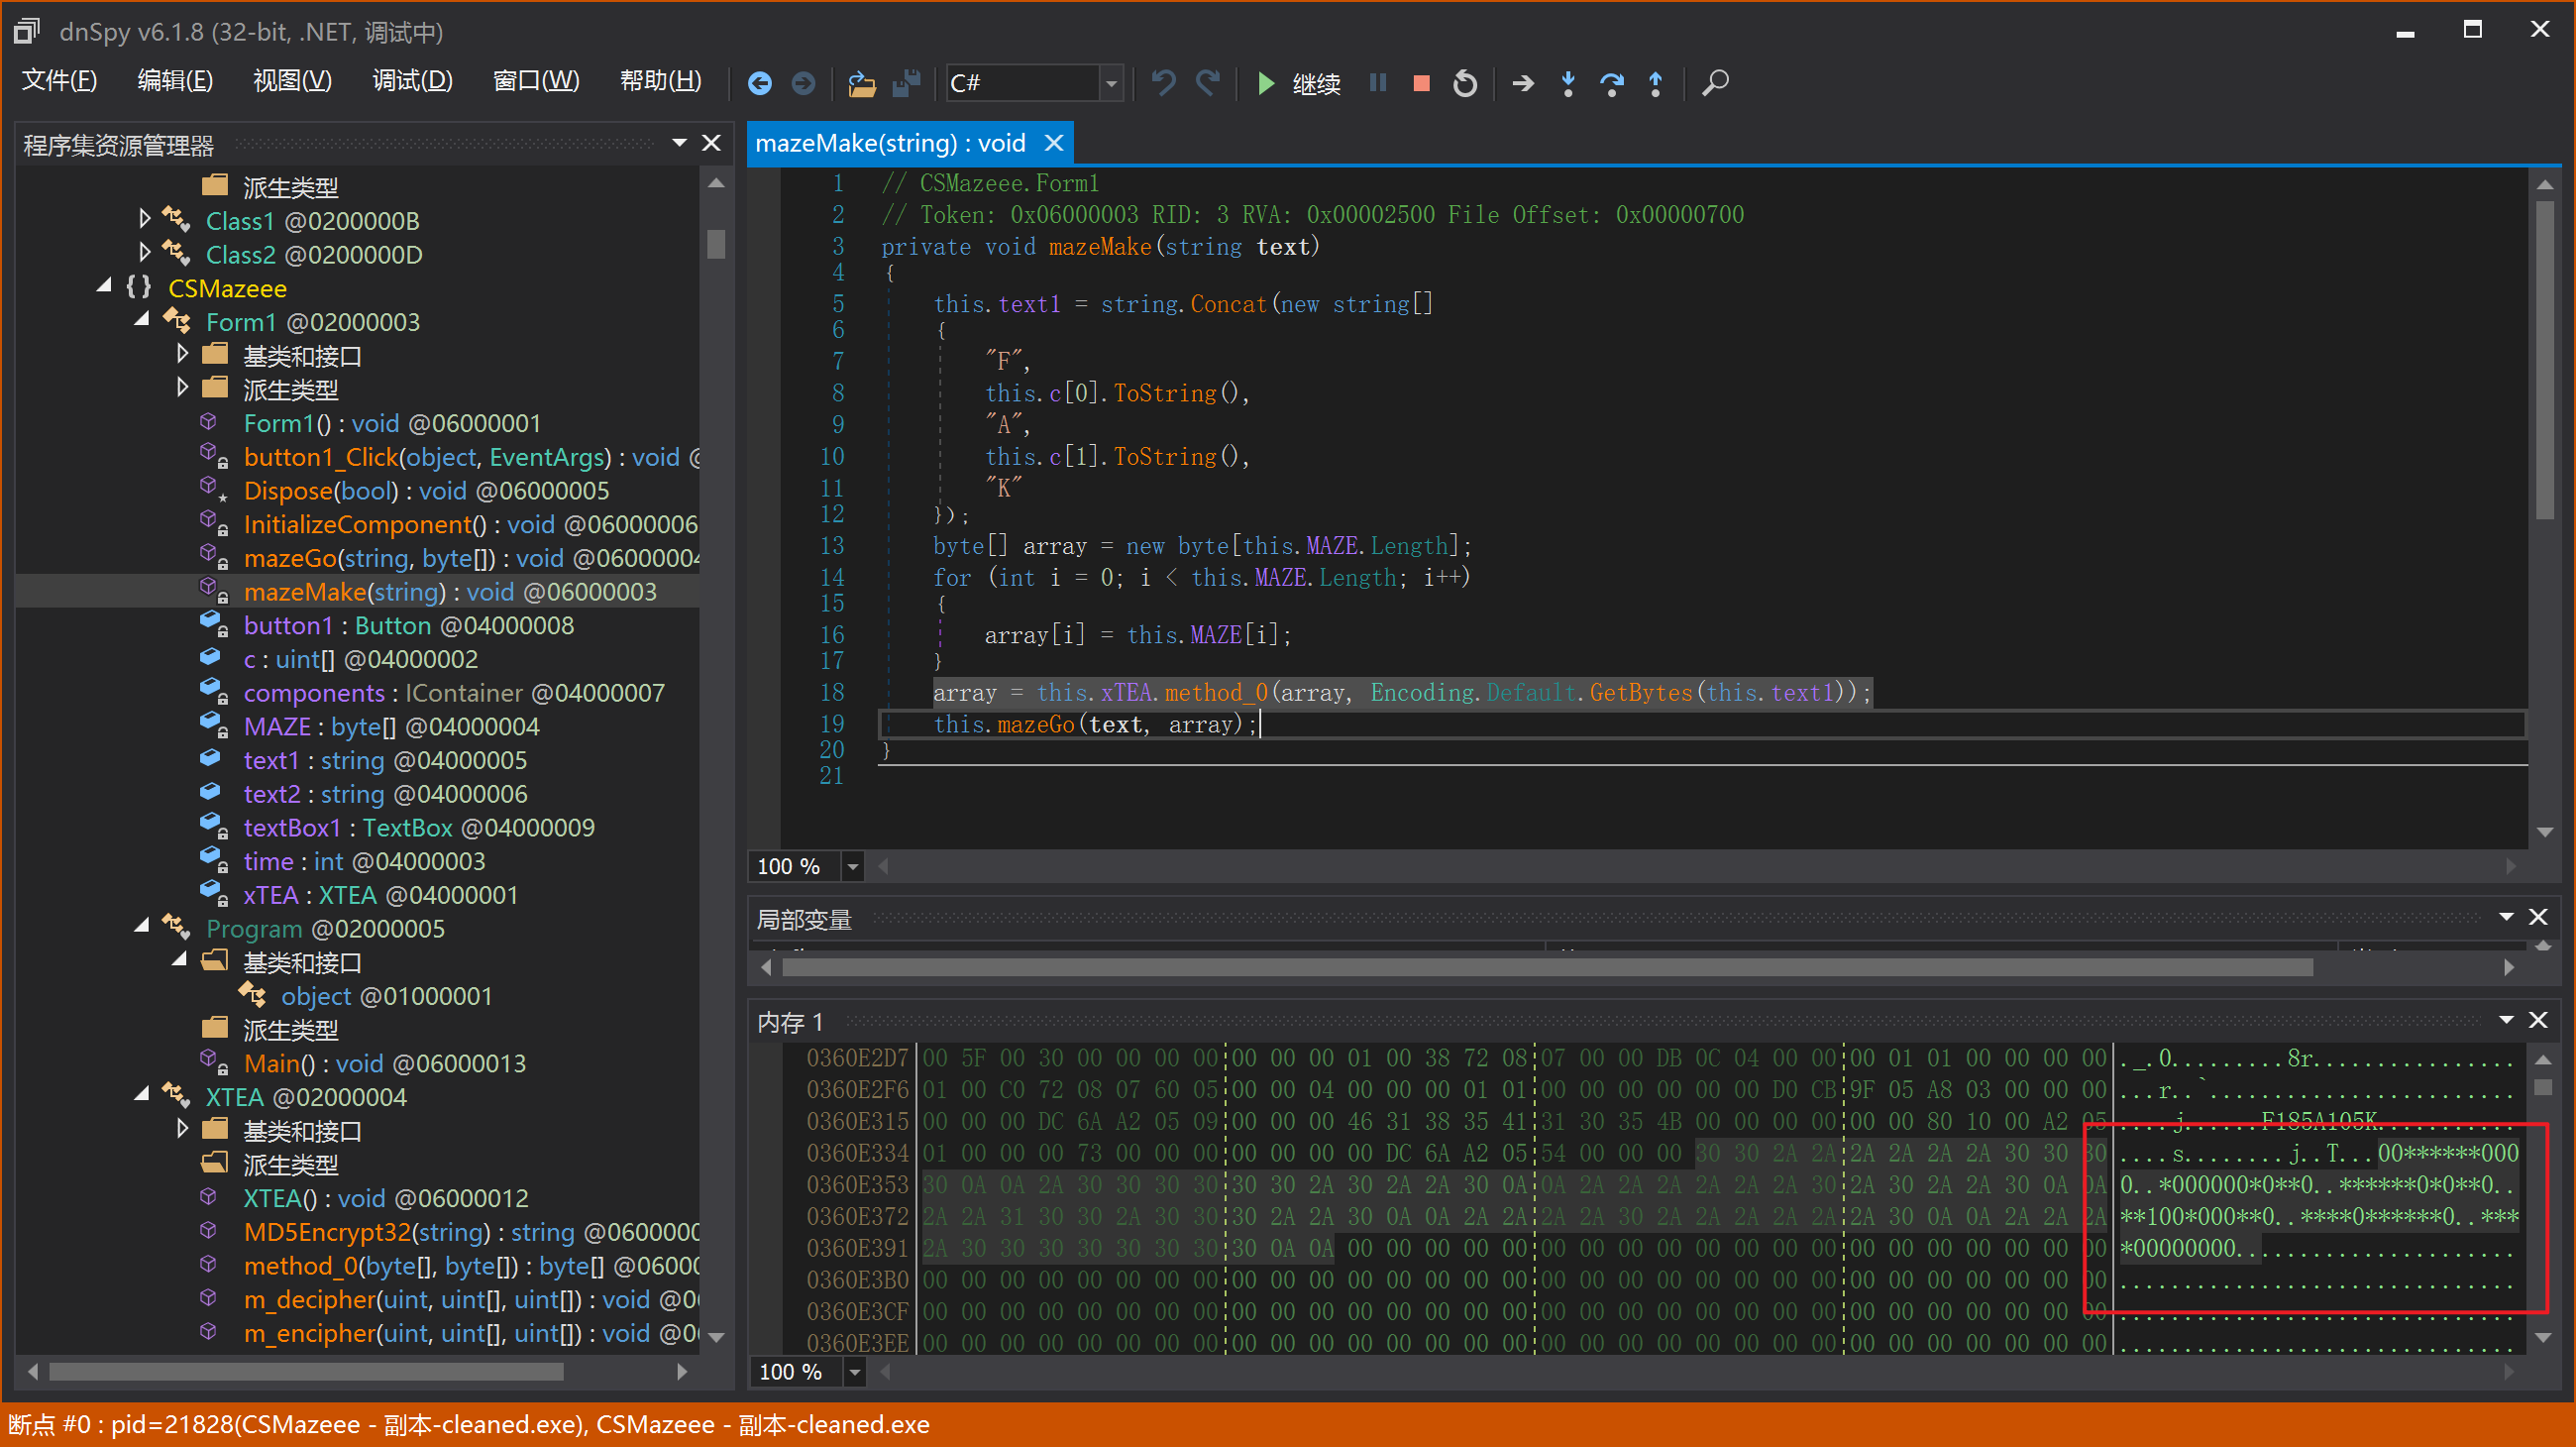Expand 基类和接口 under Form1
This screenshot has height=1447, width=2576.
(182, 353)
